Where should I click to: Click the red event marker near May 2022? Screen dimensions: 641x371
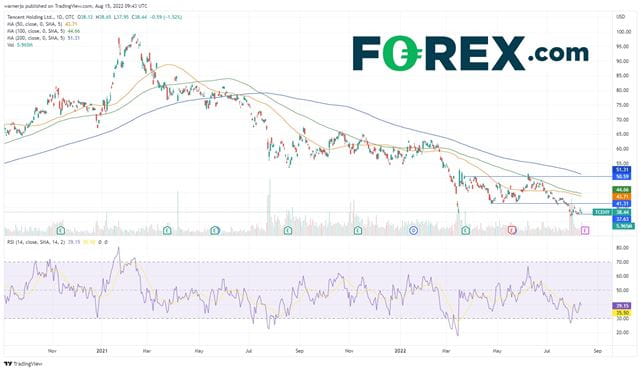511,230
